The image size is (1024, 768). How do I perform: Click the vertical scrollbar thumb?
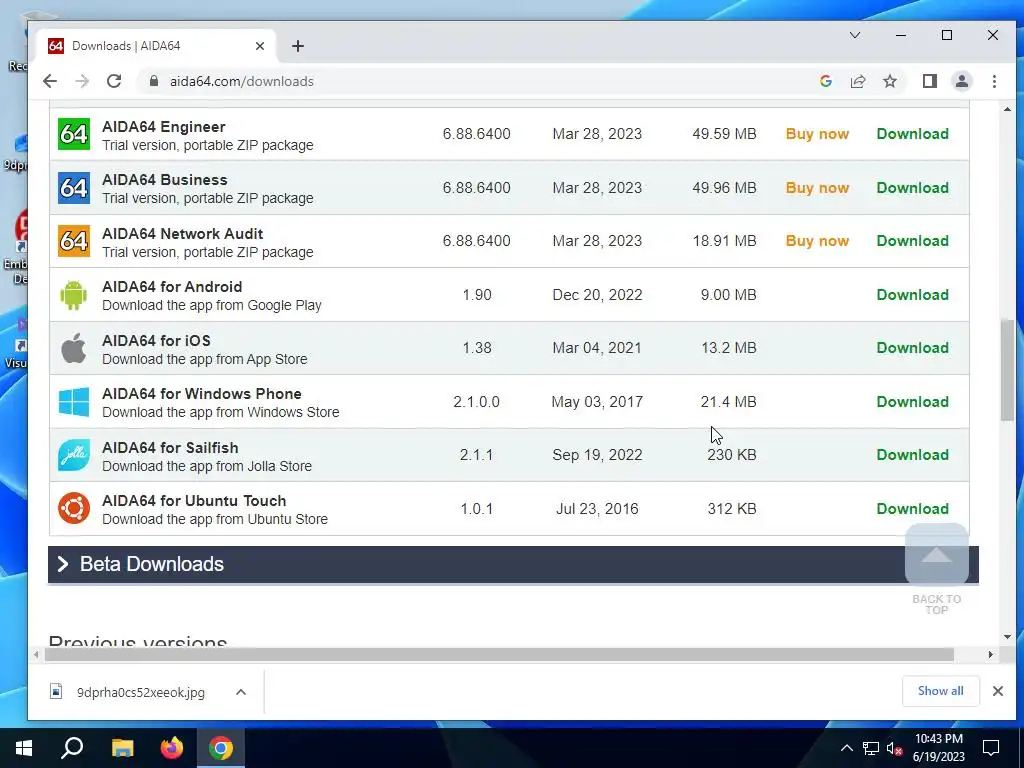click(x=1007, y=370)
